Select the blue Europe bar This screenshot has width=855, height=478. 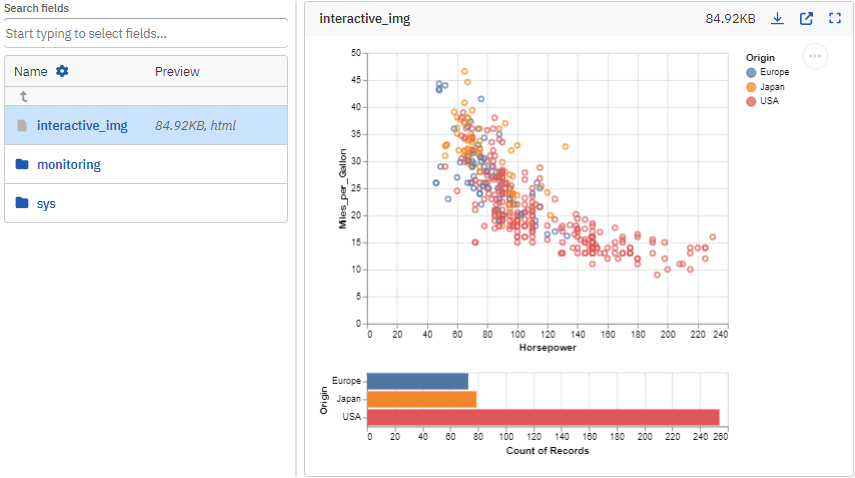click(418, 381)
